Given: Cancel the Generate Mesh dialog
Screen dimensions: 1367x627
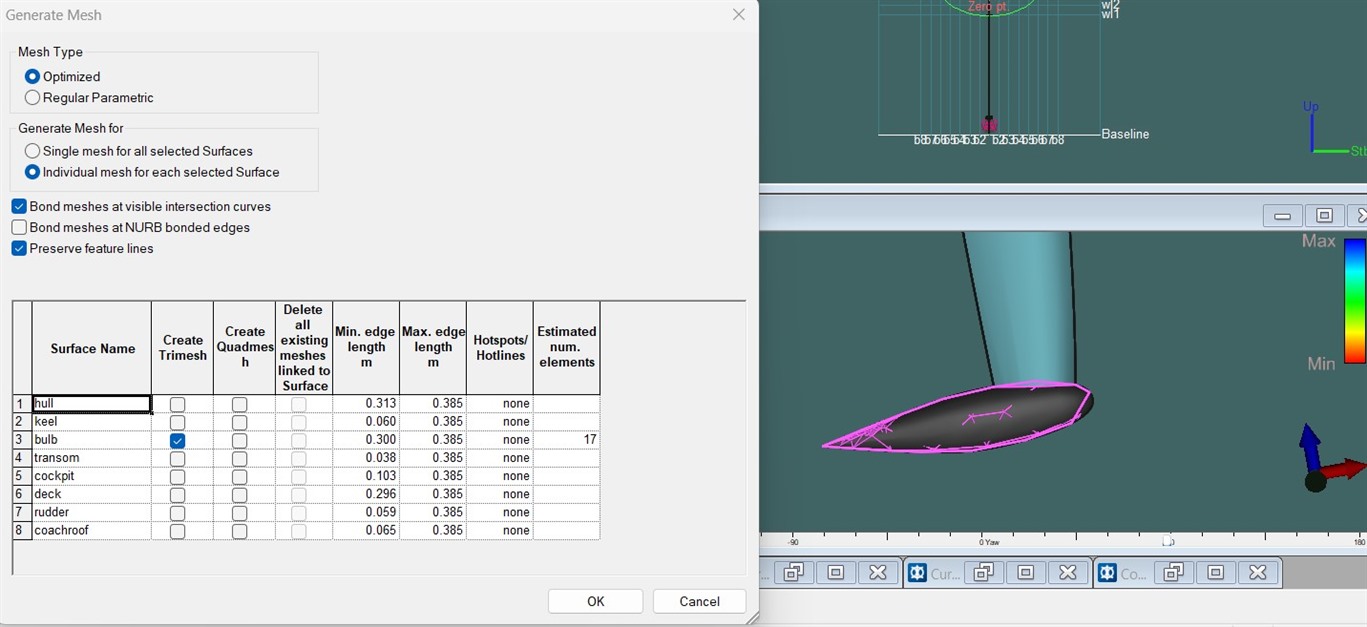Looking at the screenshot, I should click(699, 601).
